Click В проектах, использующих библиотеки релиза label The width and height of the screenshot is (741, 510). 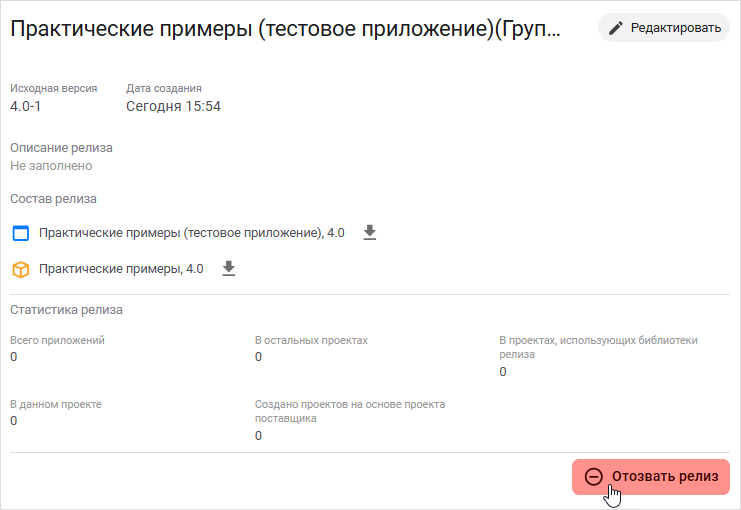[598, 347]
